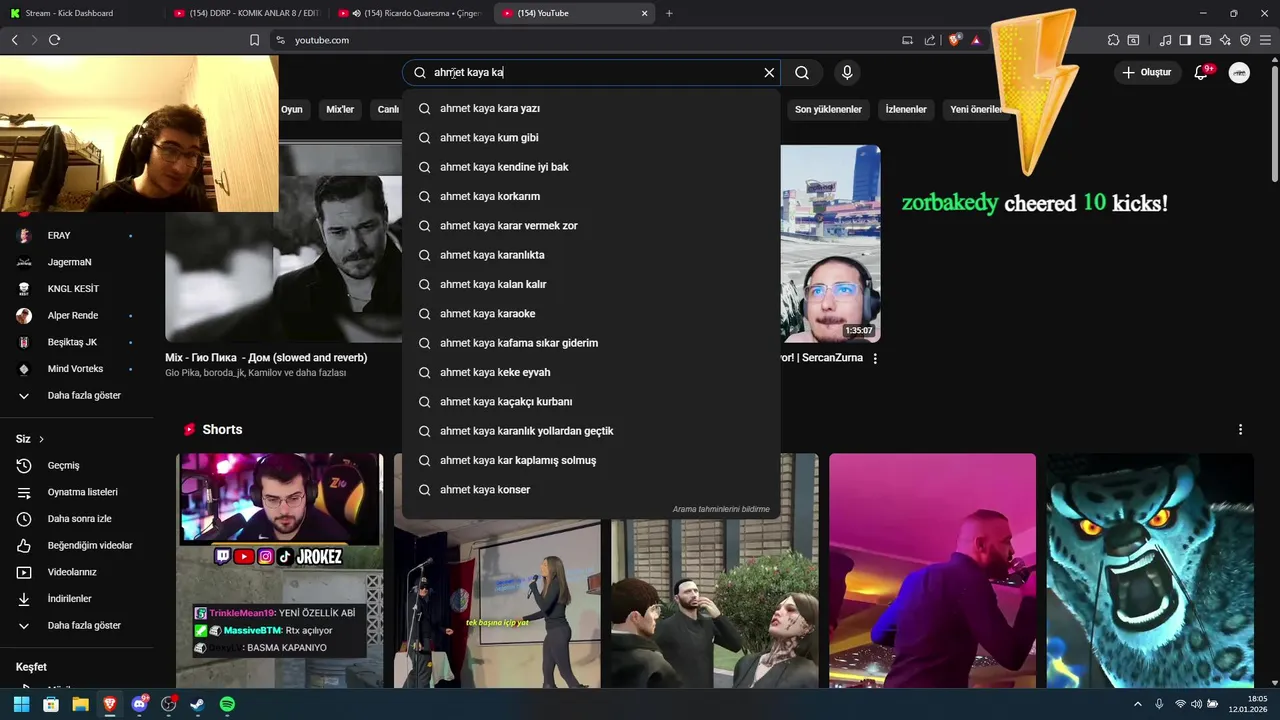Select the Mix'ler filter chip

click(340, 109)
